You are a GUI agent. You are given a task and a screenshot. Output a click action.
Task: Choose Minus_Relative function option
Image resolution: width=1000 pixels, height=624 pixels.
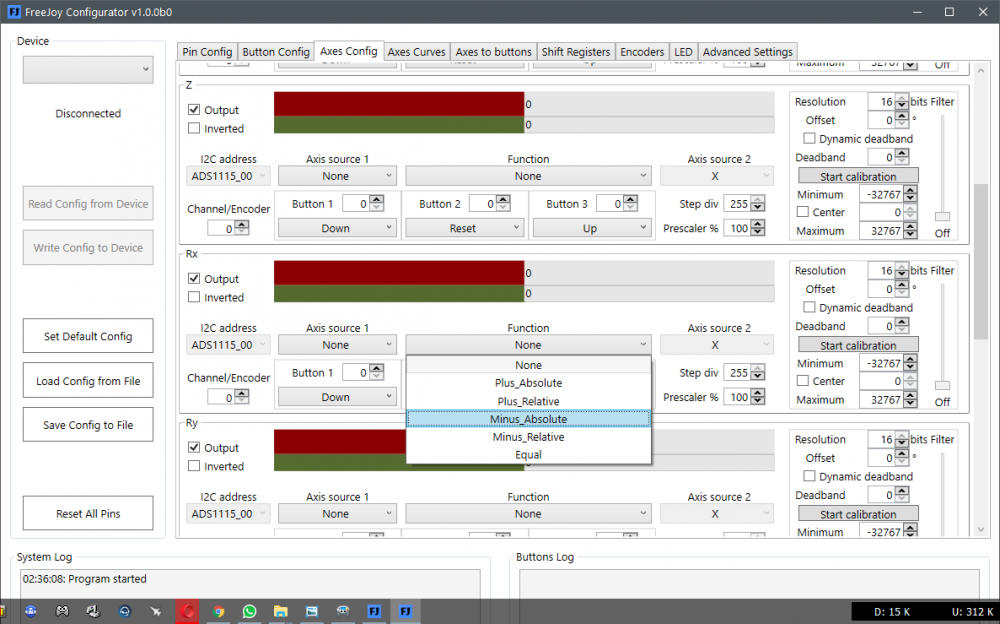click(529, 437)
